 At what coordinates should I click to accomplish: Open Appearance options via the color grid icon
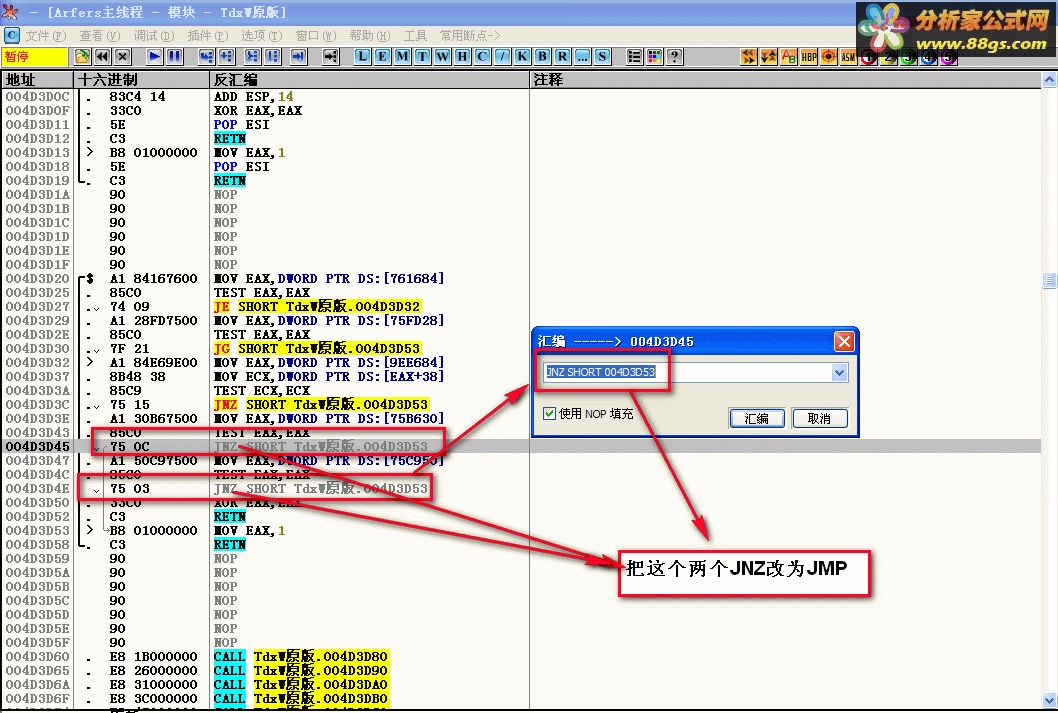pos(655,57)
